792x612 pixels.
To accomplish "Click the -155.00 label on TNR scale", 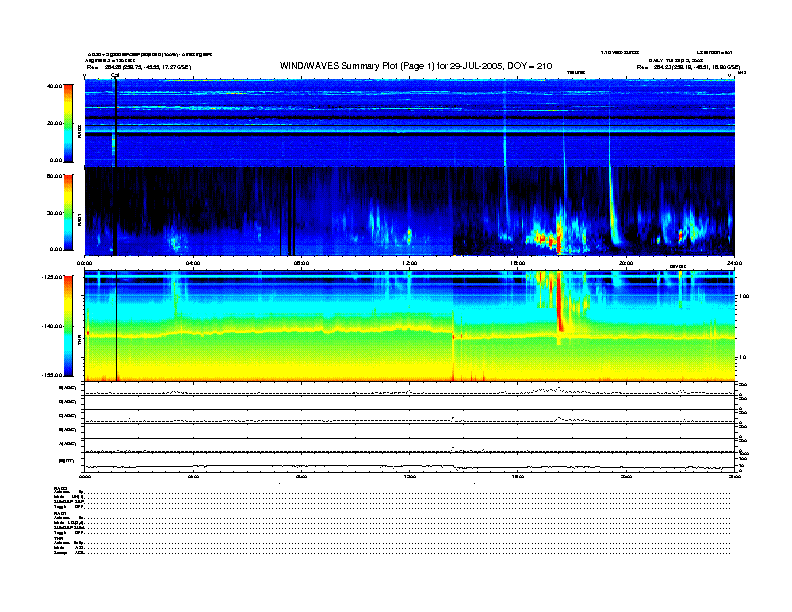I will 52,375.
